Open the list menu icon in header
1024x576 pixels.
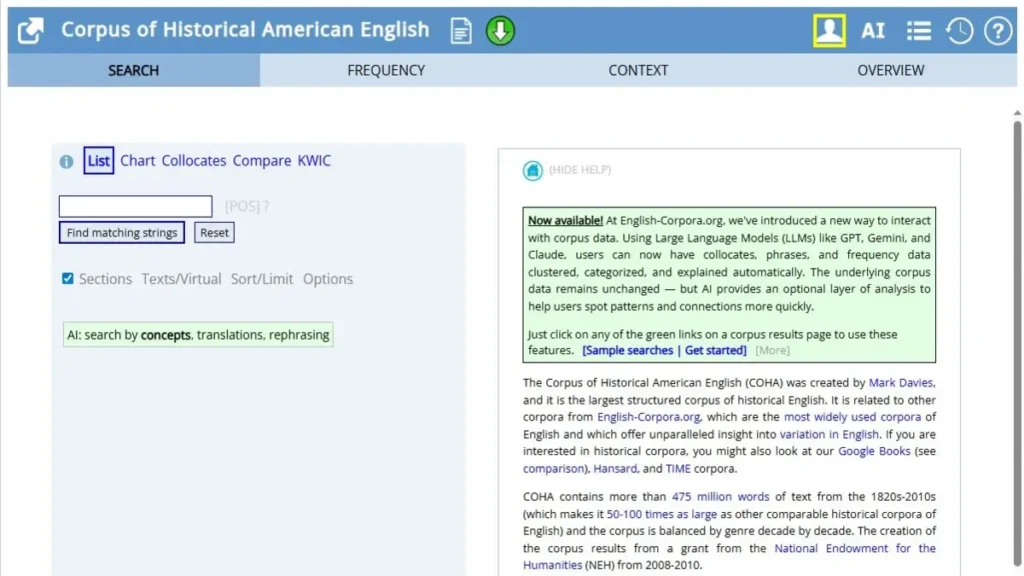(918, 31)
